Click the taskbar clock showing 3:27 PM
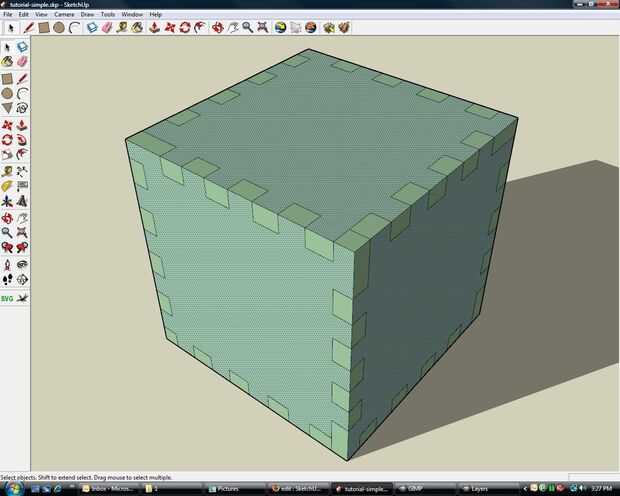Screen dimensions: 620x496 point(603,489)
